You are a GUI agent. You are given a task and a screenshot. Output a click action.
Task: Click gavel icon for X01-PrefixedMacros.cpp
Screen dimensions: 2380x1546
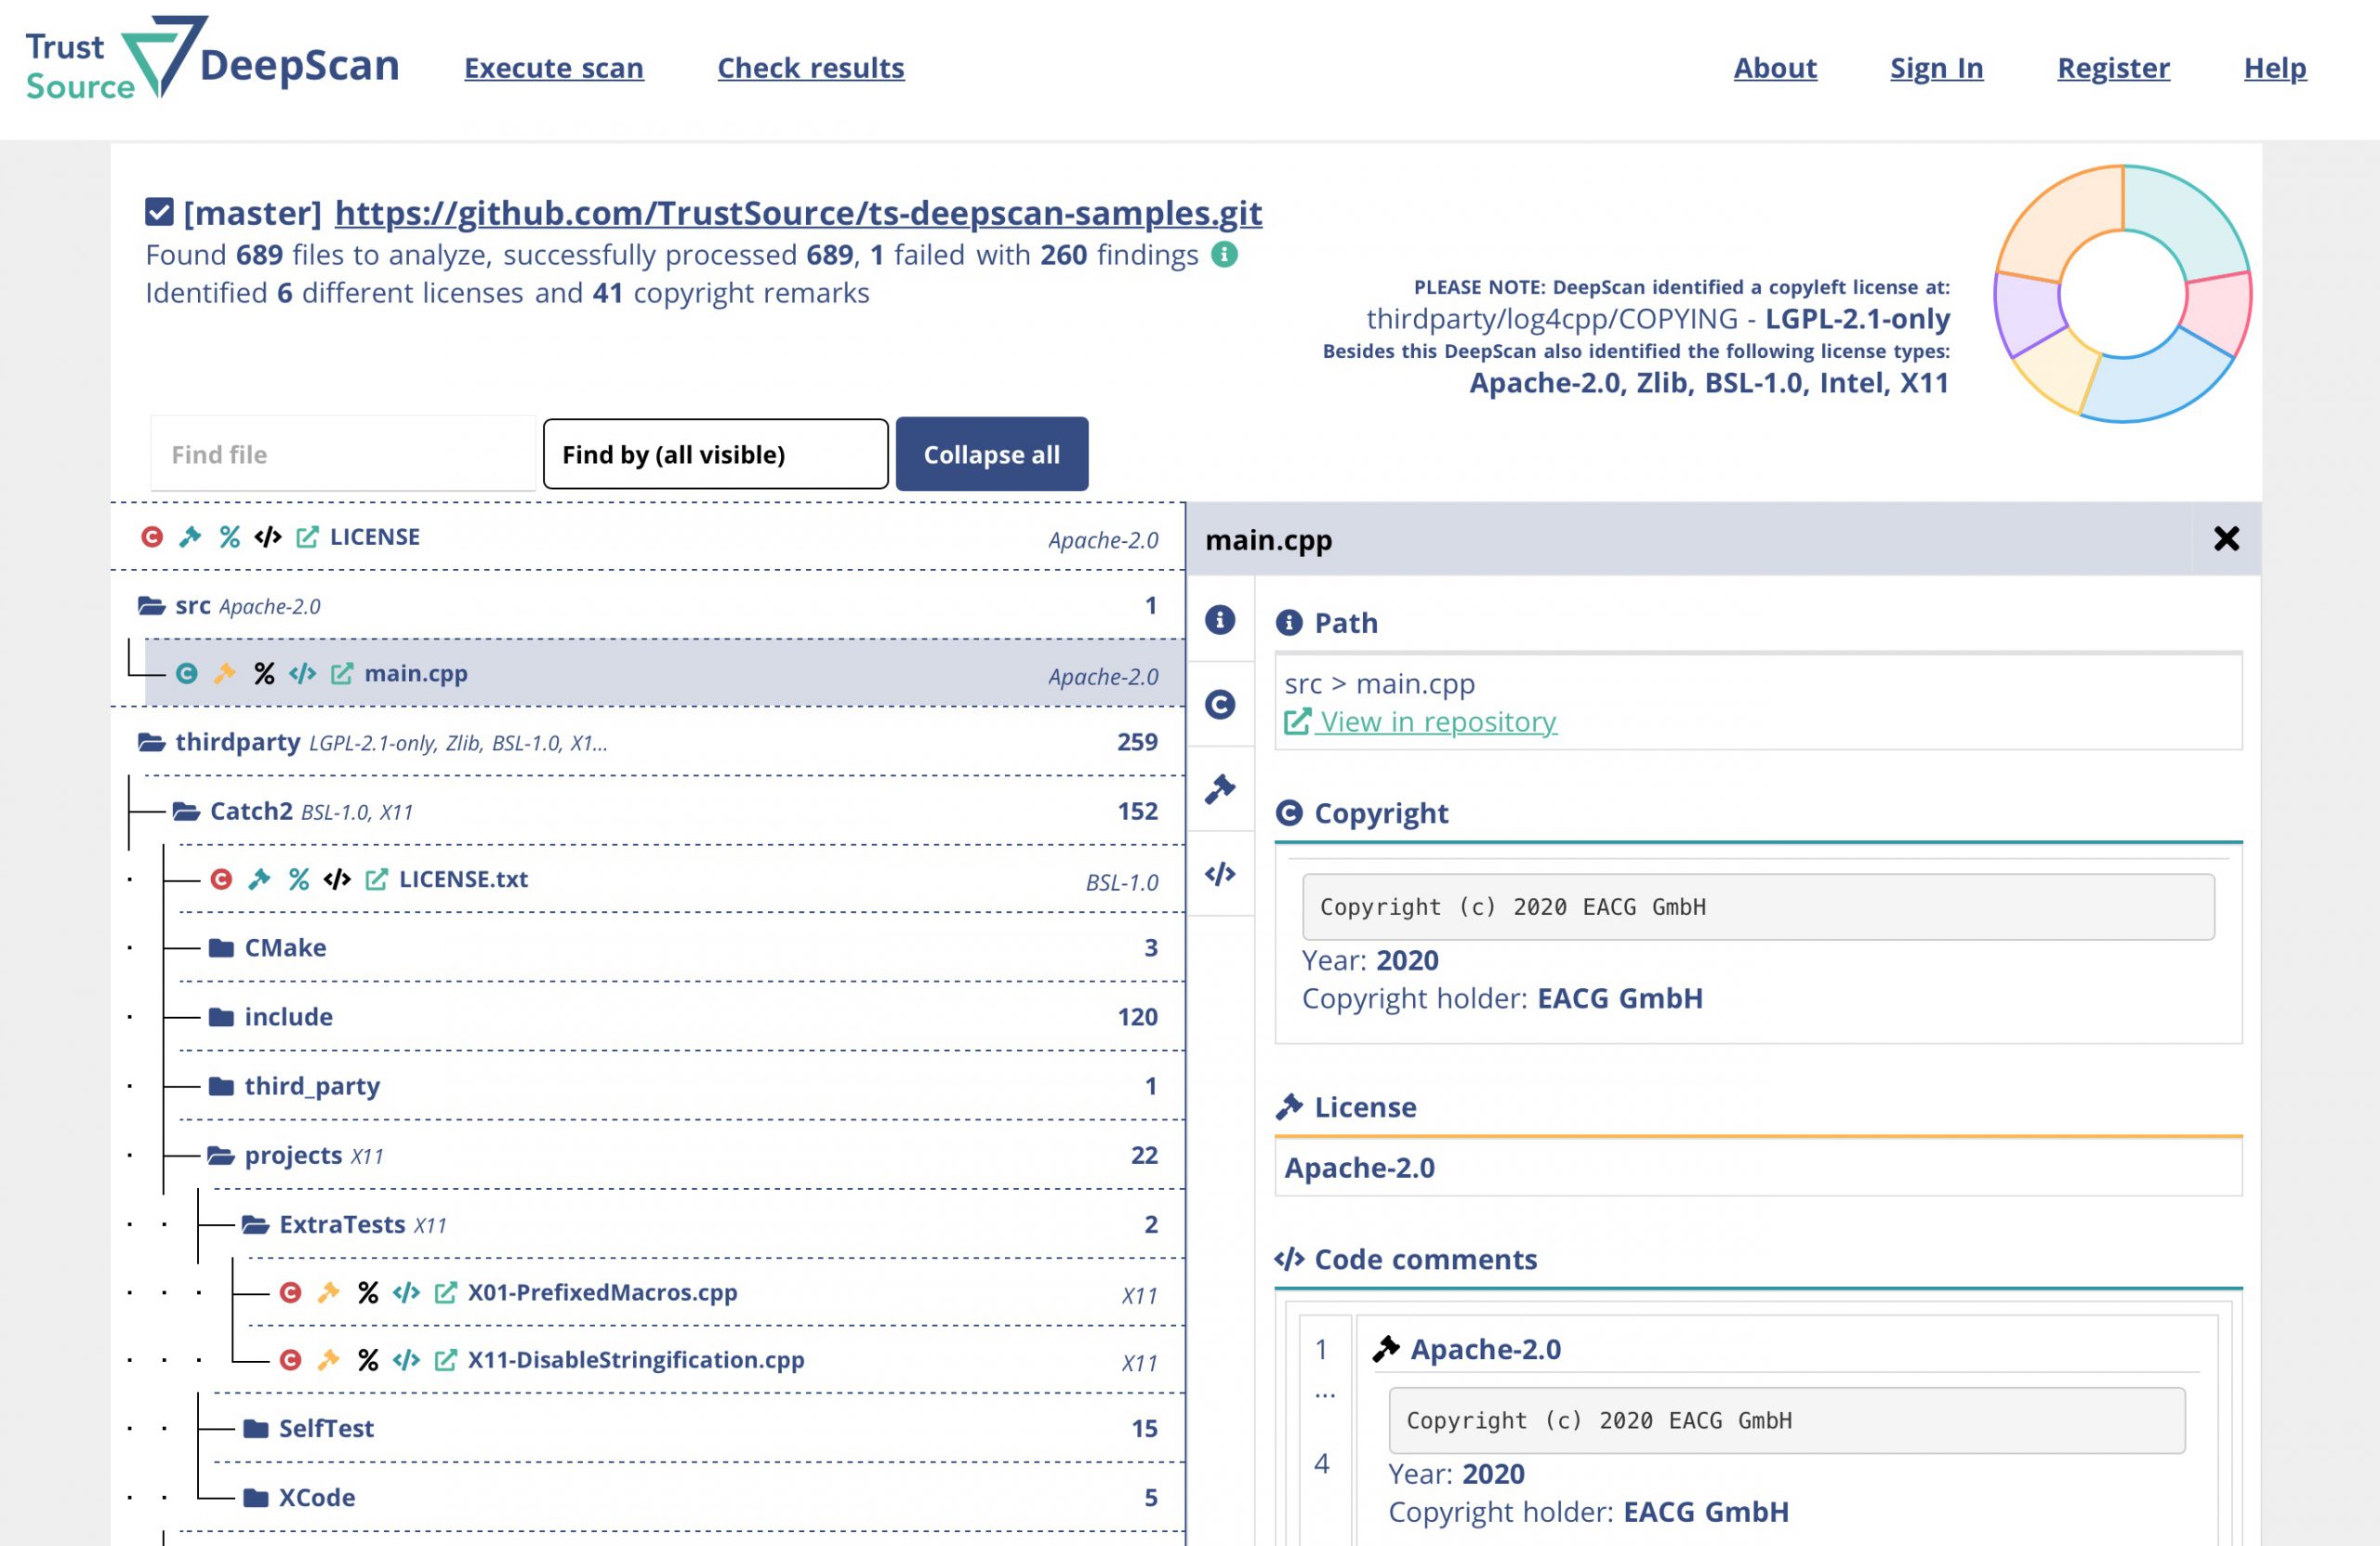pyautogui.click(x=329, y=1293)
